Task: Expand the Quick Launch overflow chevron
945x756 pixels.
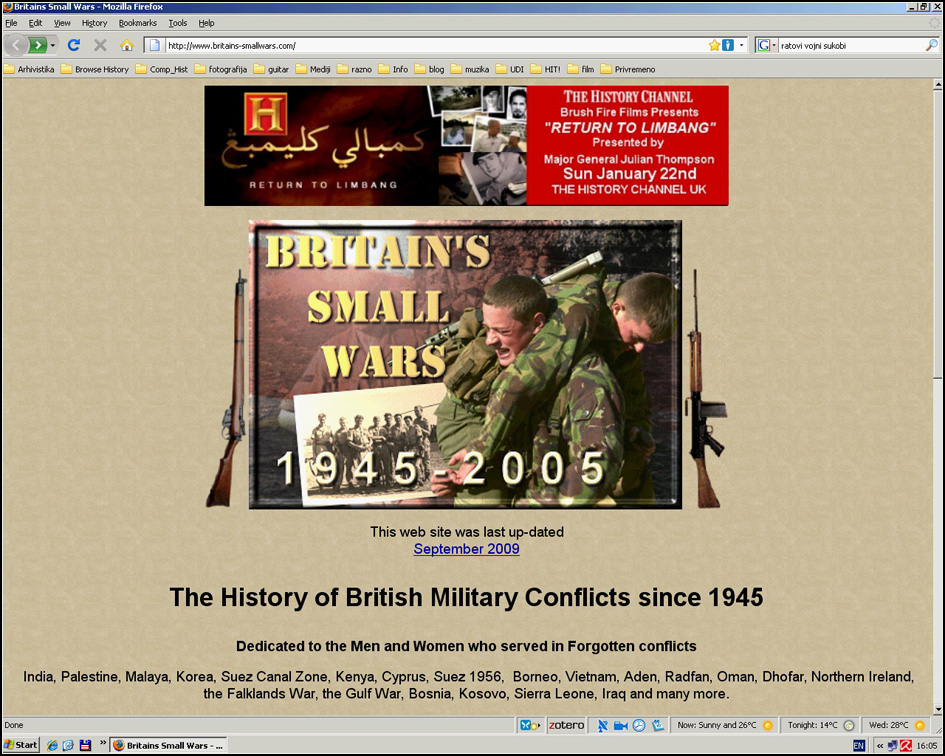Action: 102,744
